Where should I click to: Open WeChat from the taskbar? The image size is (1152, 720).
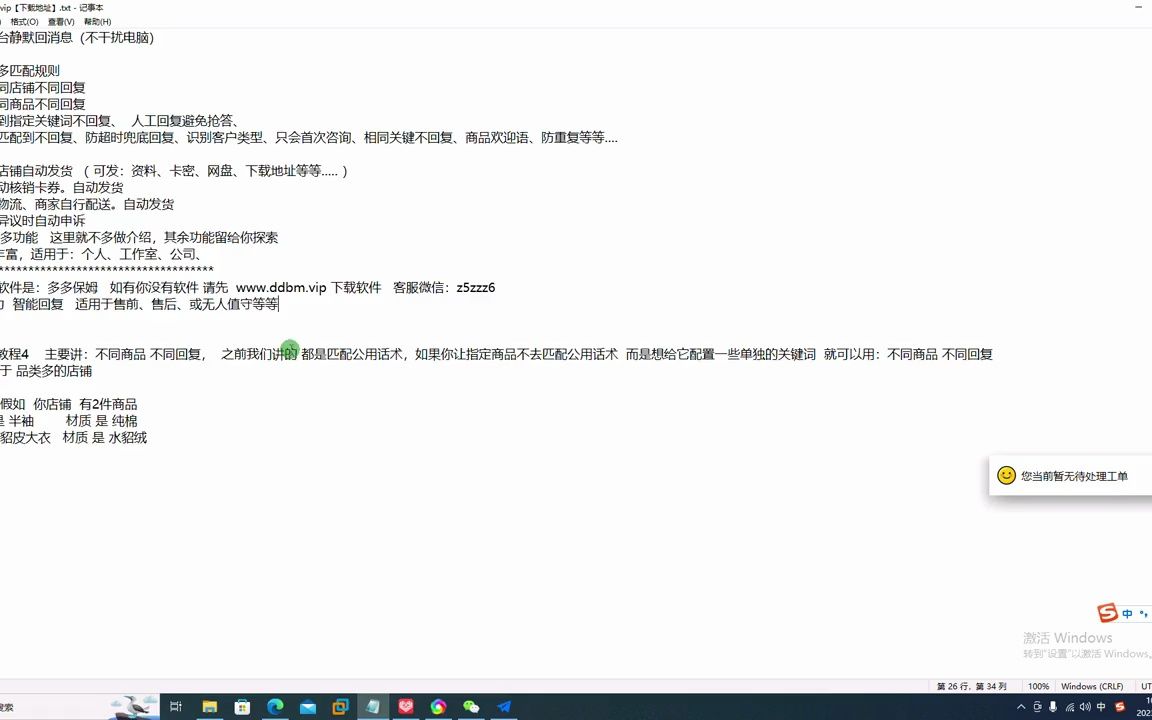(471, 707)
